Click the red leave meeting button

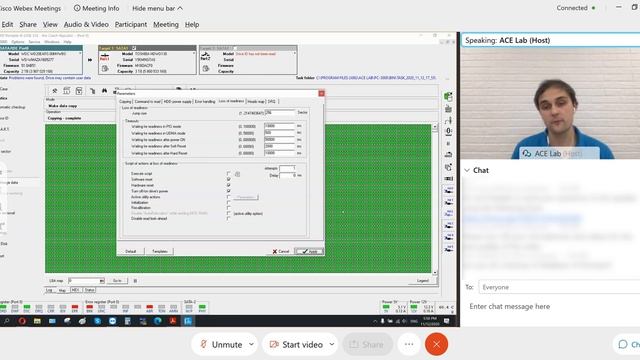436,344
